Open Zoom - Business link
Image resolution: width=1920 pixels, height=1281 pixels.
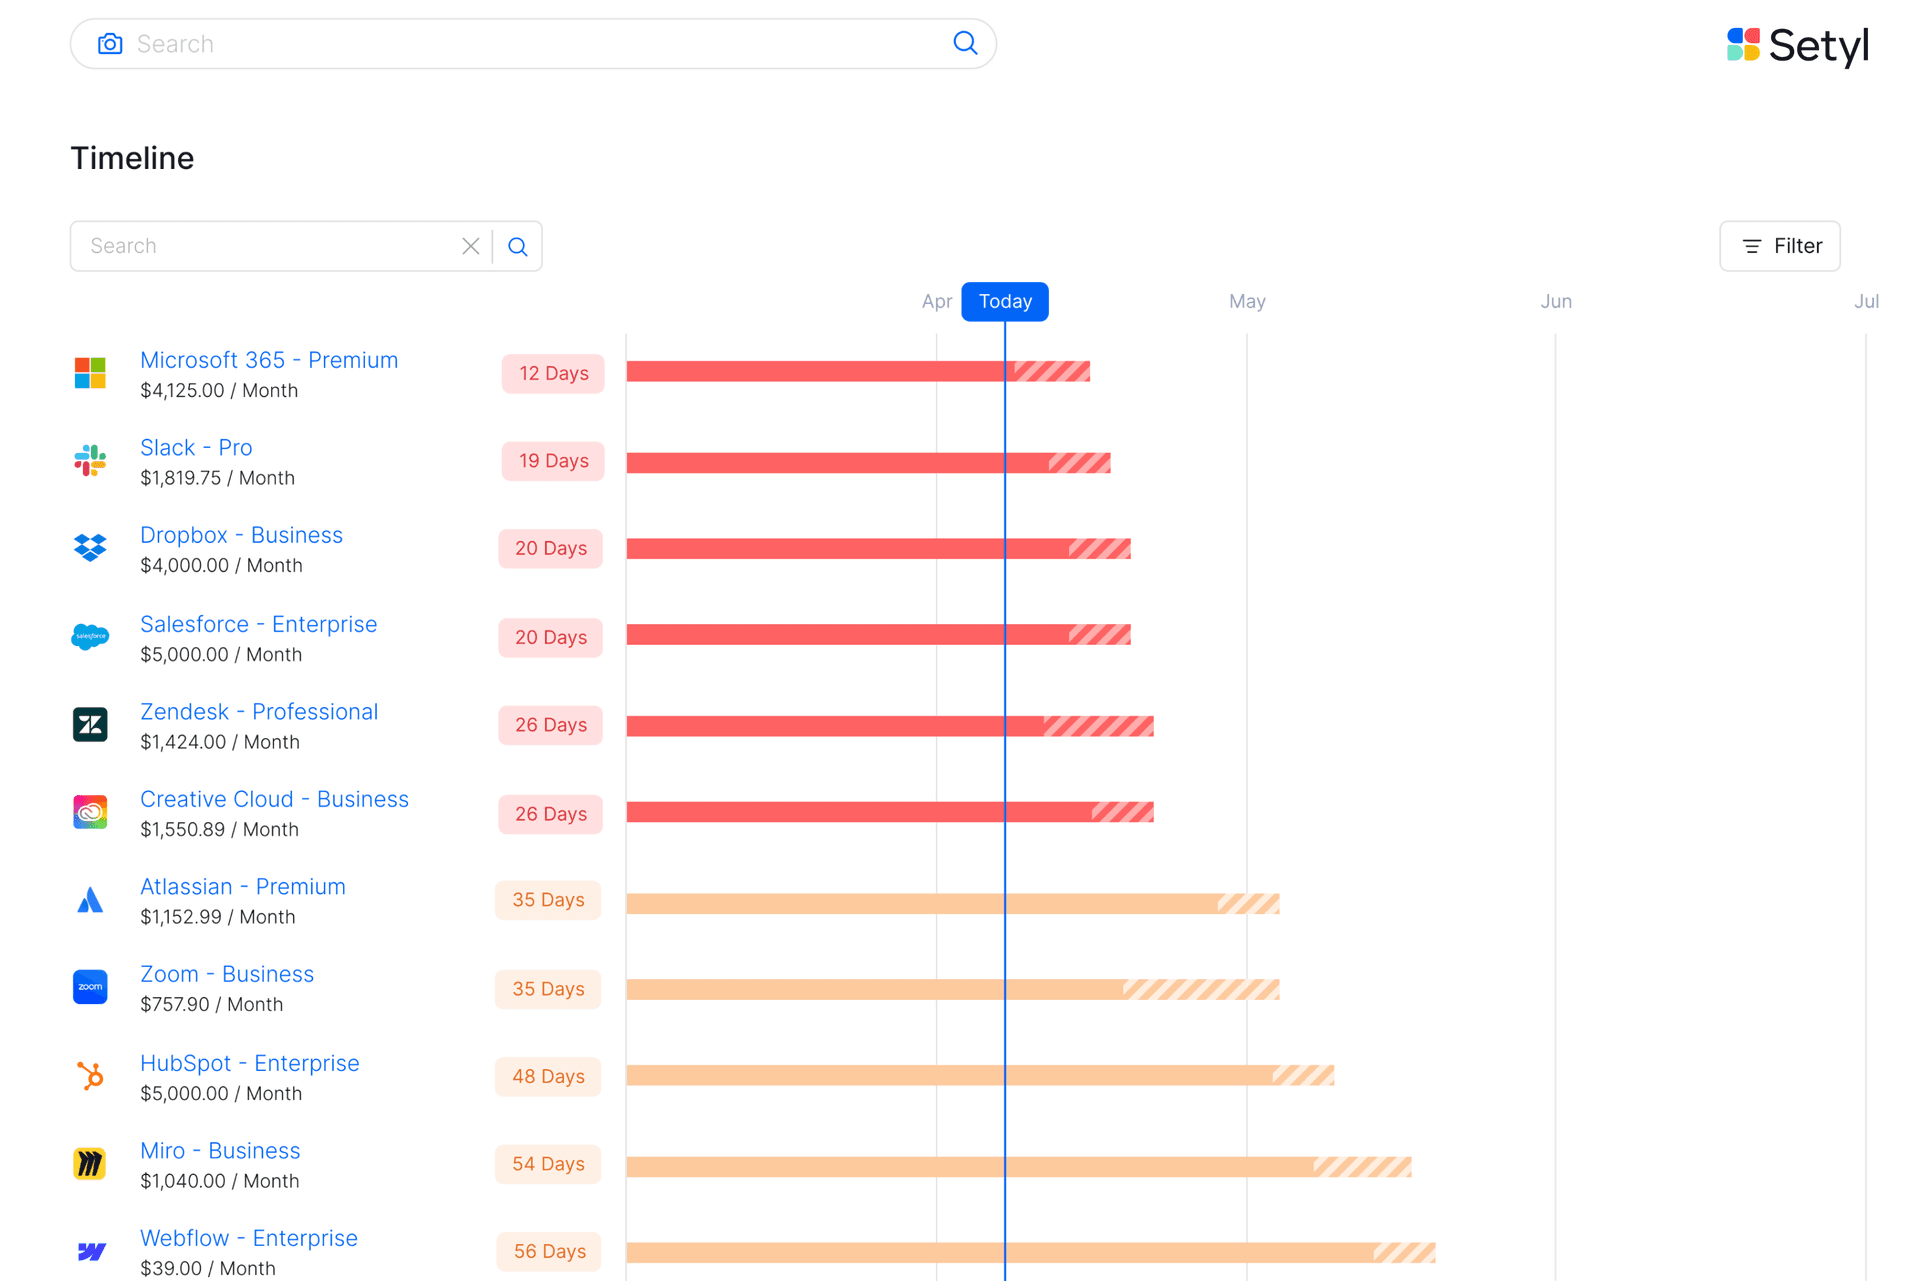pyautogui.click(x=227, y=974)
